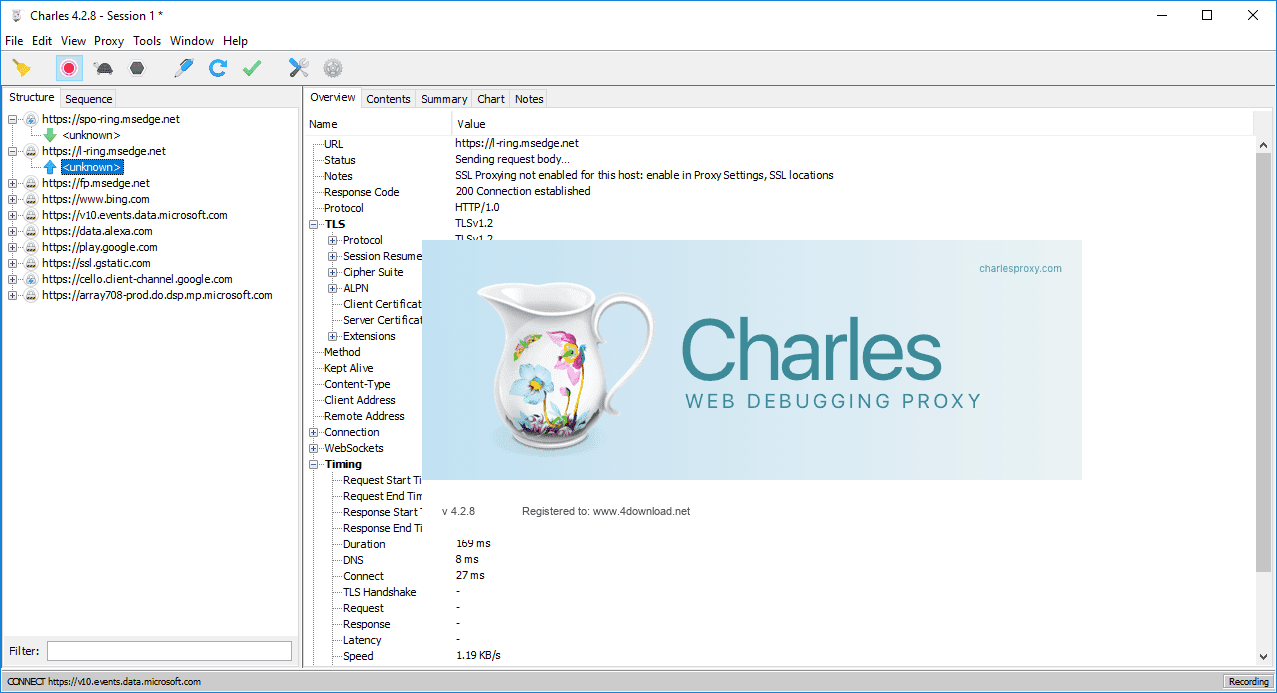This screenshot has height=693, width=1277.
Task: Visit the charlesproxy.com link
Action: pos(1020,268)
